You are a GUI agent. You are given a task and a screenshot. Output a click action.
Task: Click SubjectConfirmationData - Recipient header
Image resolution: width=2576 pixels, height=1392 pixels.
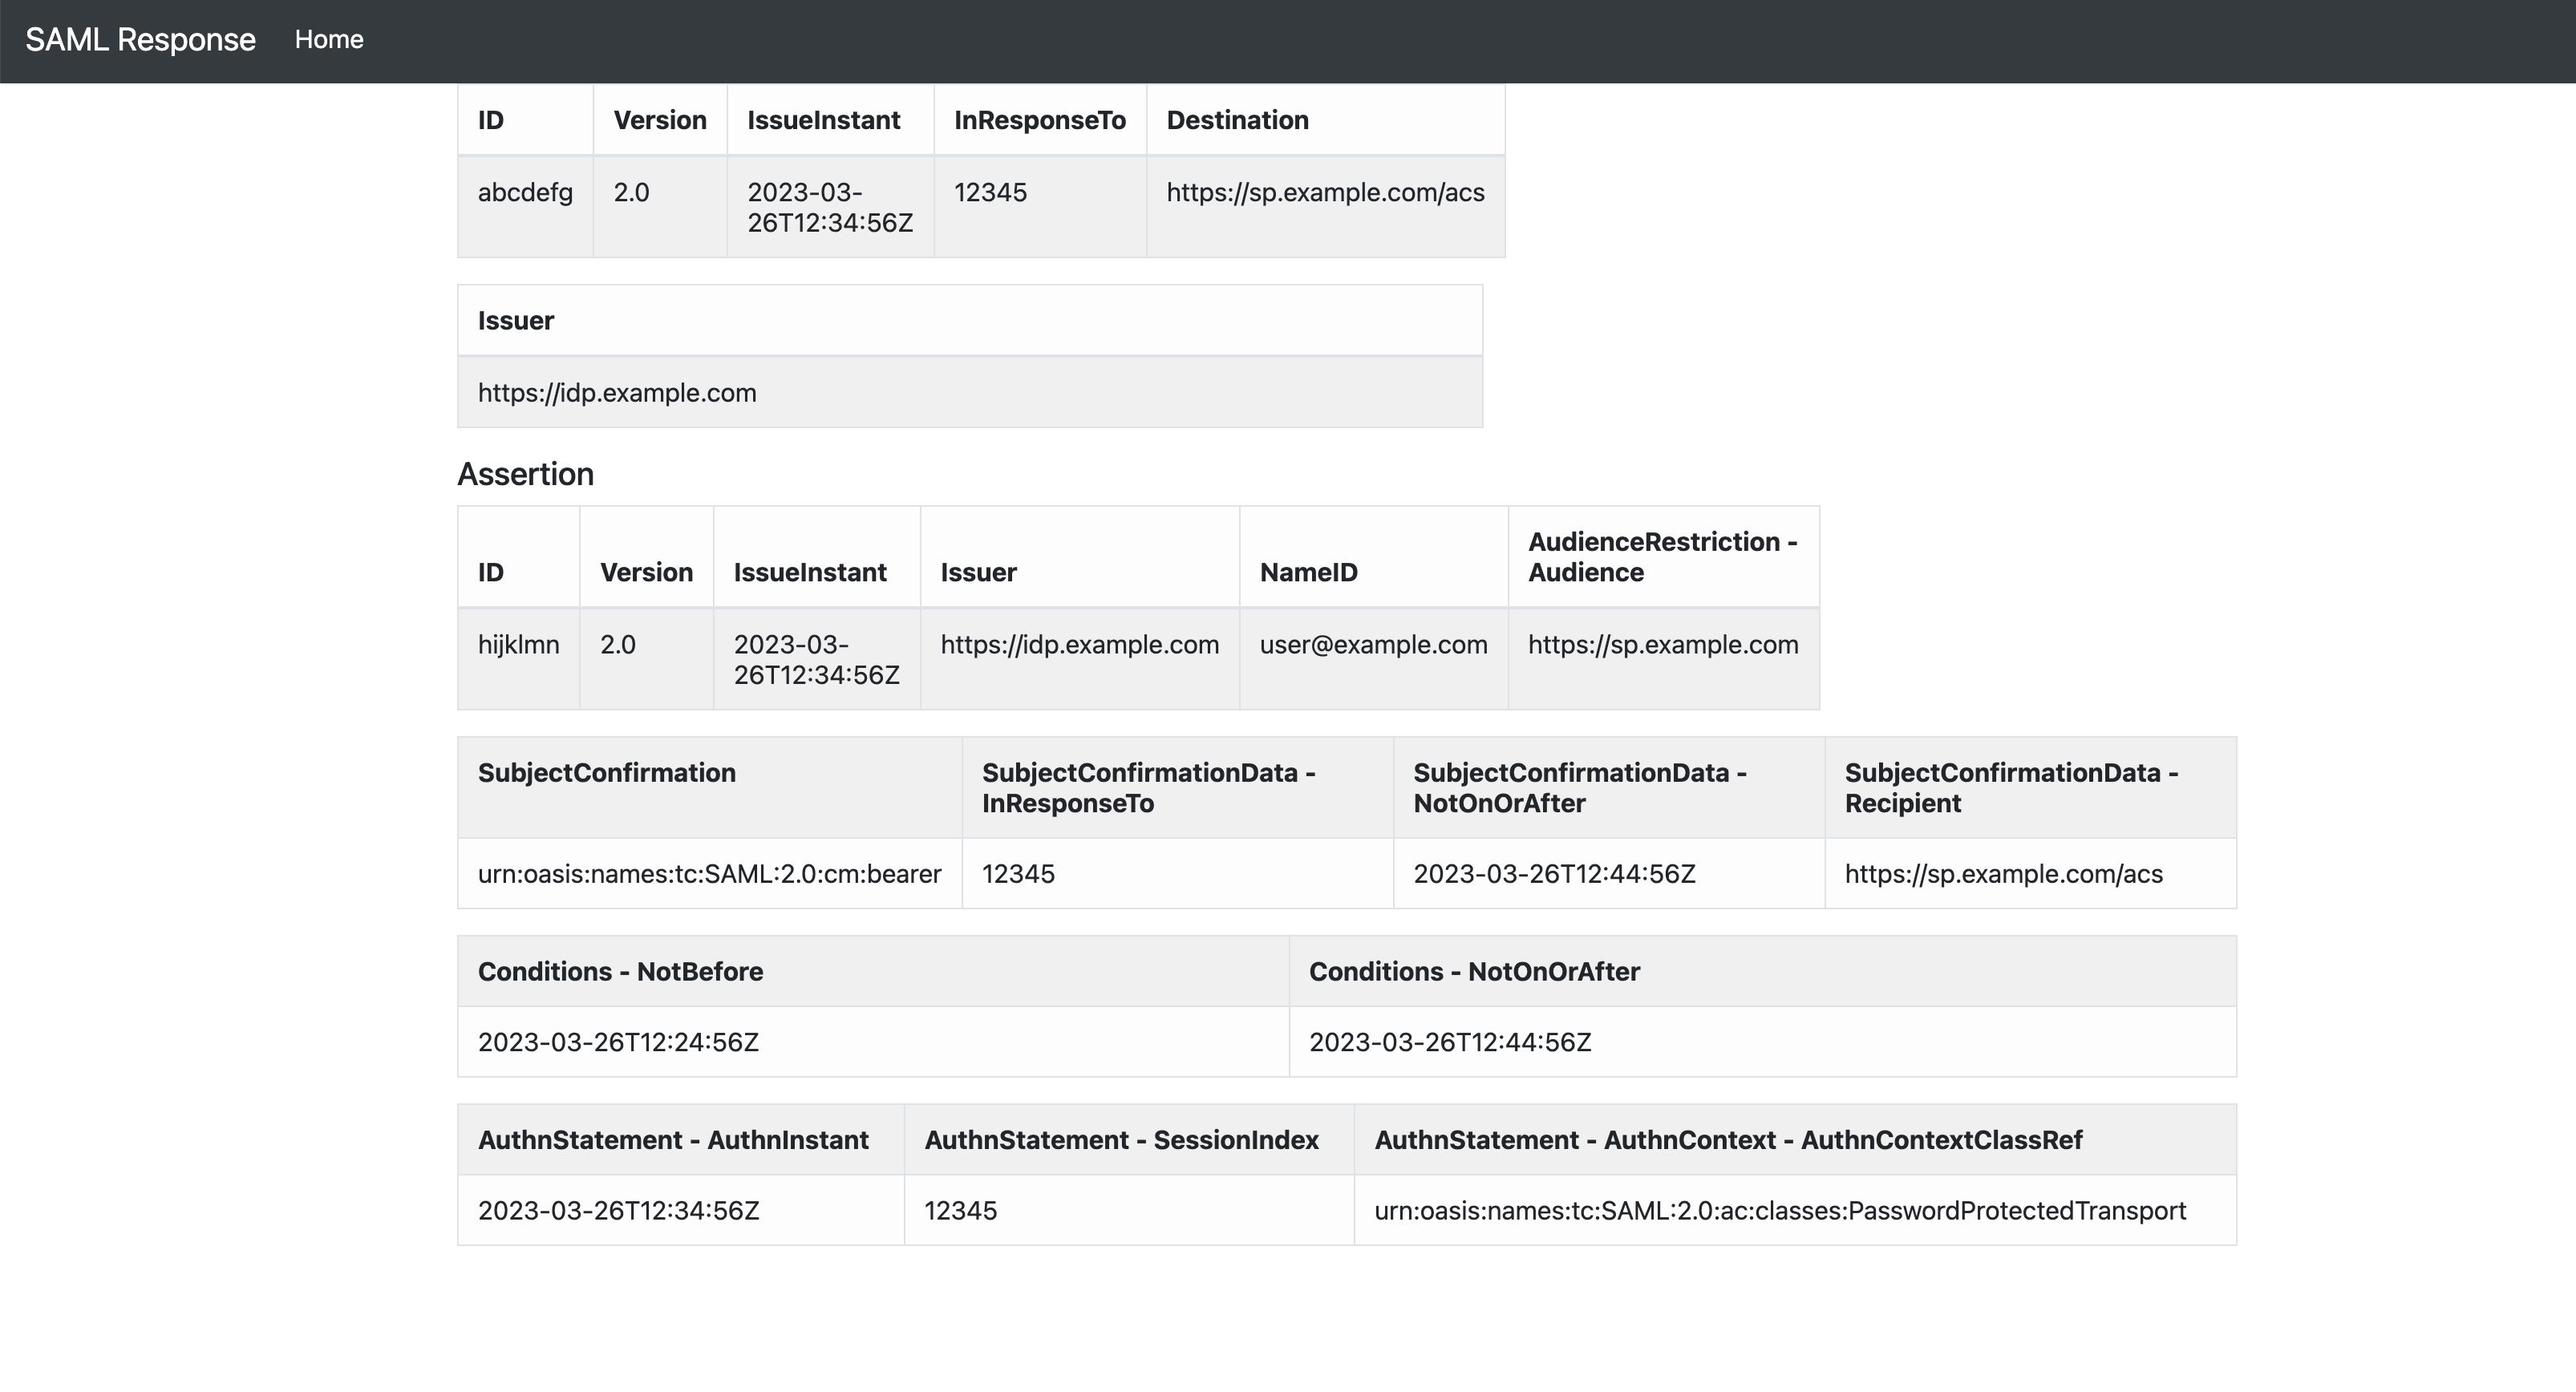(2031, 788)
